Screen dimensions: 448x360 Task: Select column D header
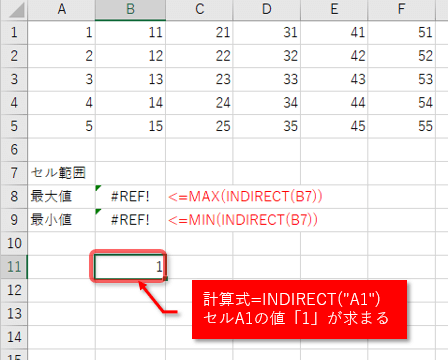(x=267, y=9)
